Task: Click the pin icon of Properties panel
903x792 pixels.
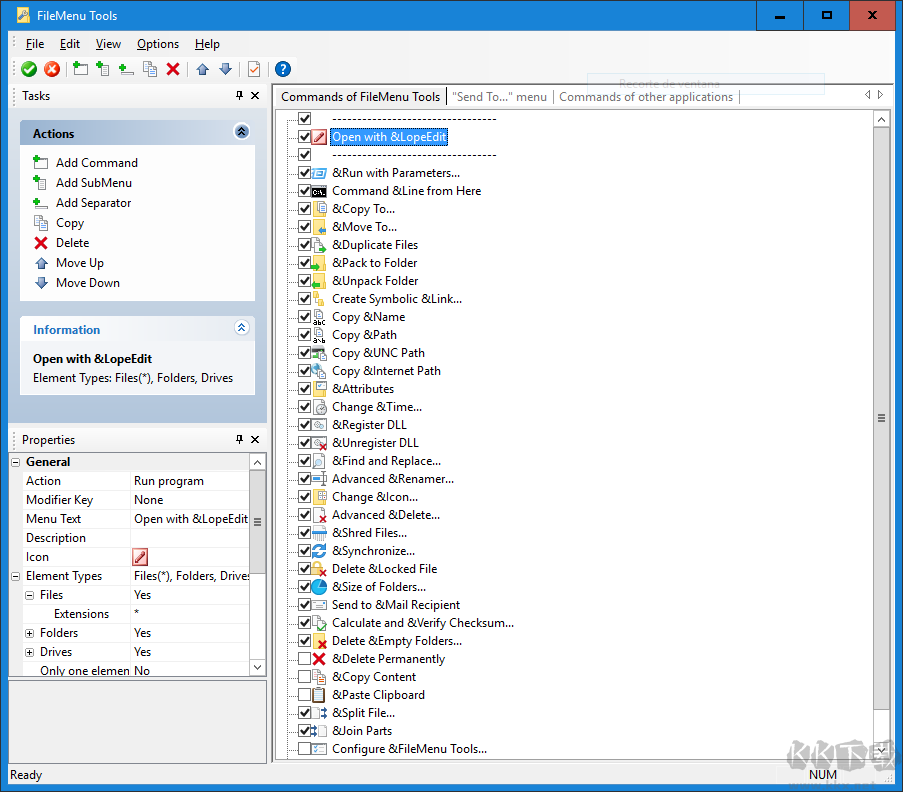Action: 240,439
